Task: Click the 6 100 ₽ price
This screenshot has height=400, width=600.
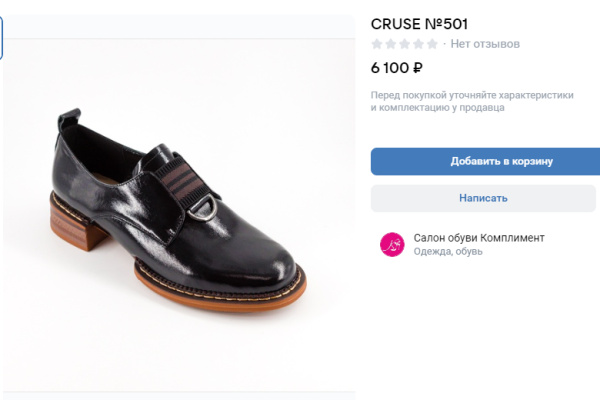Action: 397,69
